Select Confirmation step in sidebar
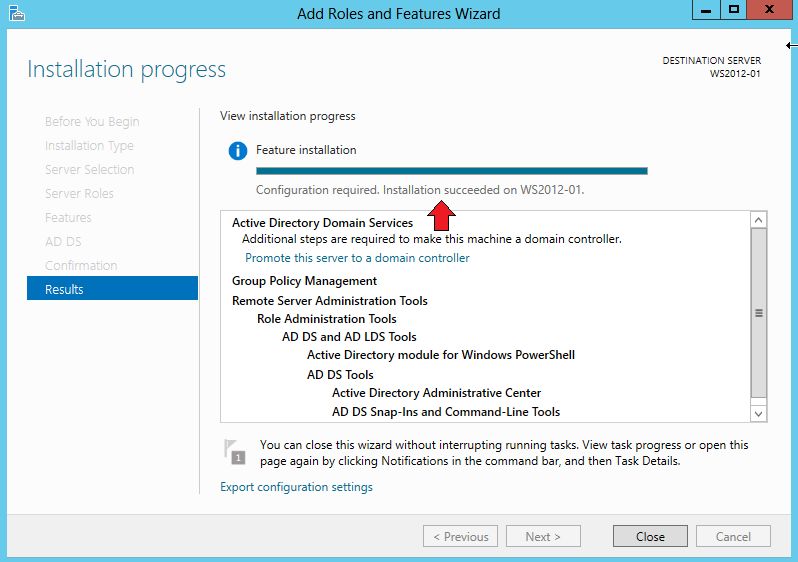 (x=81, y=265)
